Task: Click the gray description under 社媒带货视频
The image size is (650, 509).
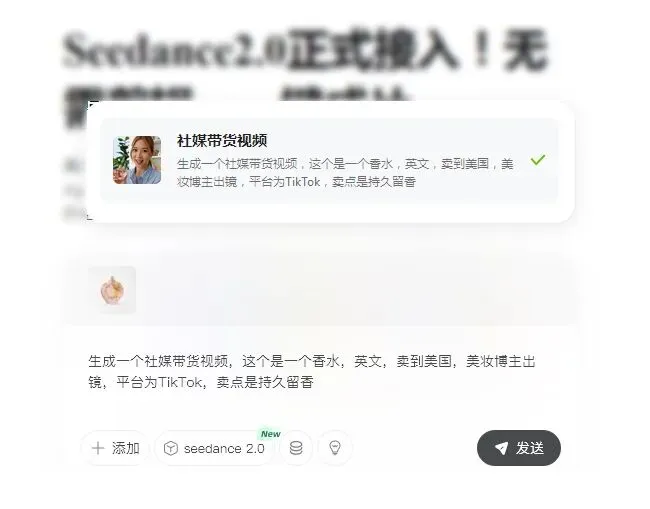Action: (345, 173)
